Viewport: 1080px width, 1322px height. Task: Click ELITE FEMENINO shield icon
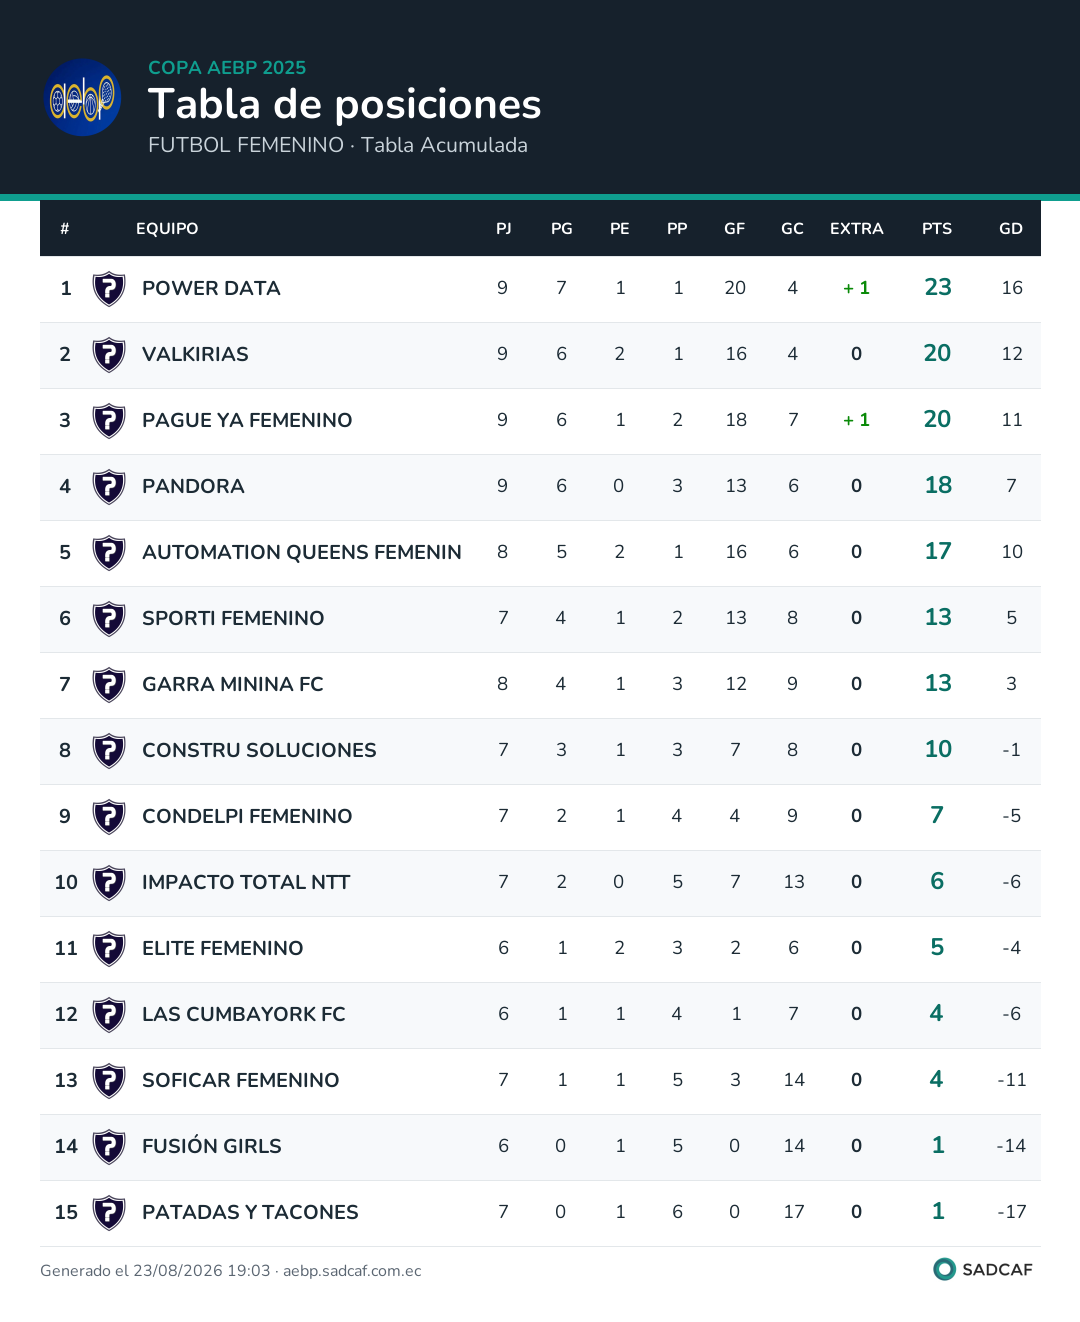pos(108,948)
